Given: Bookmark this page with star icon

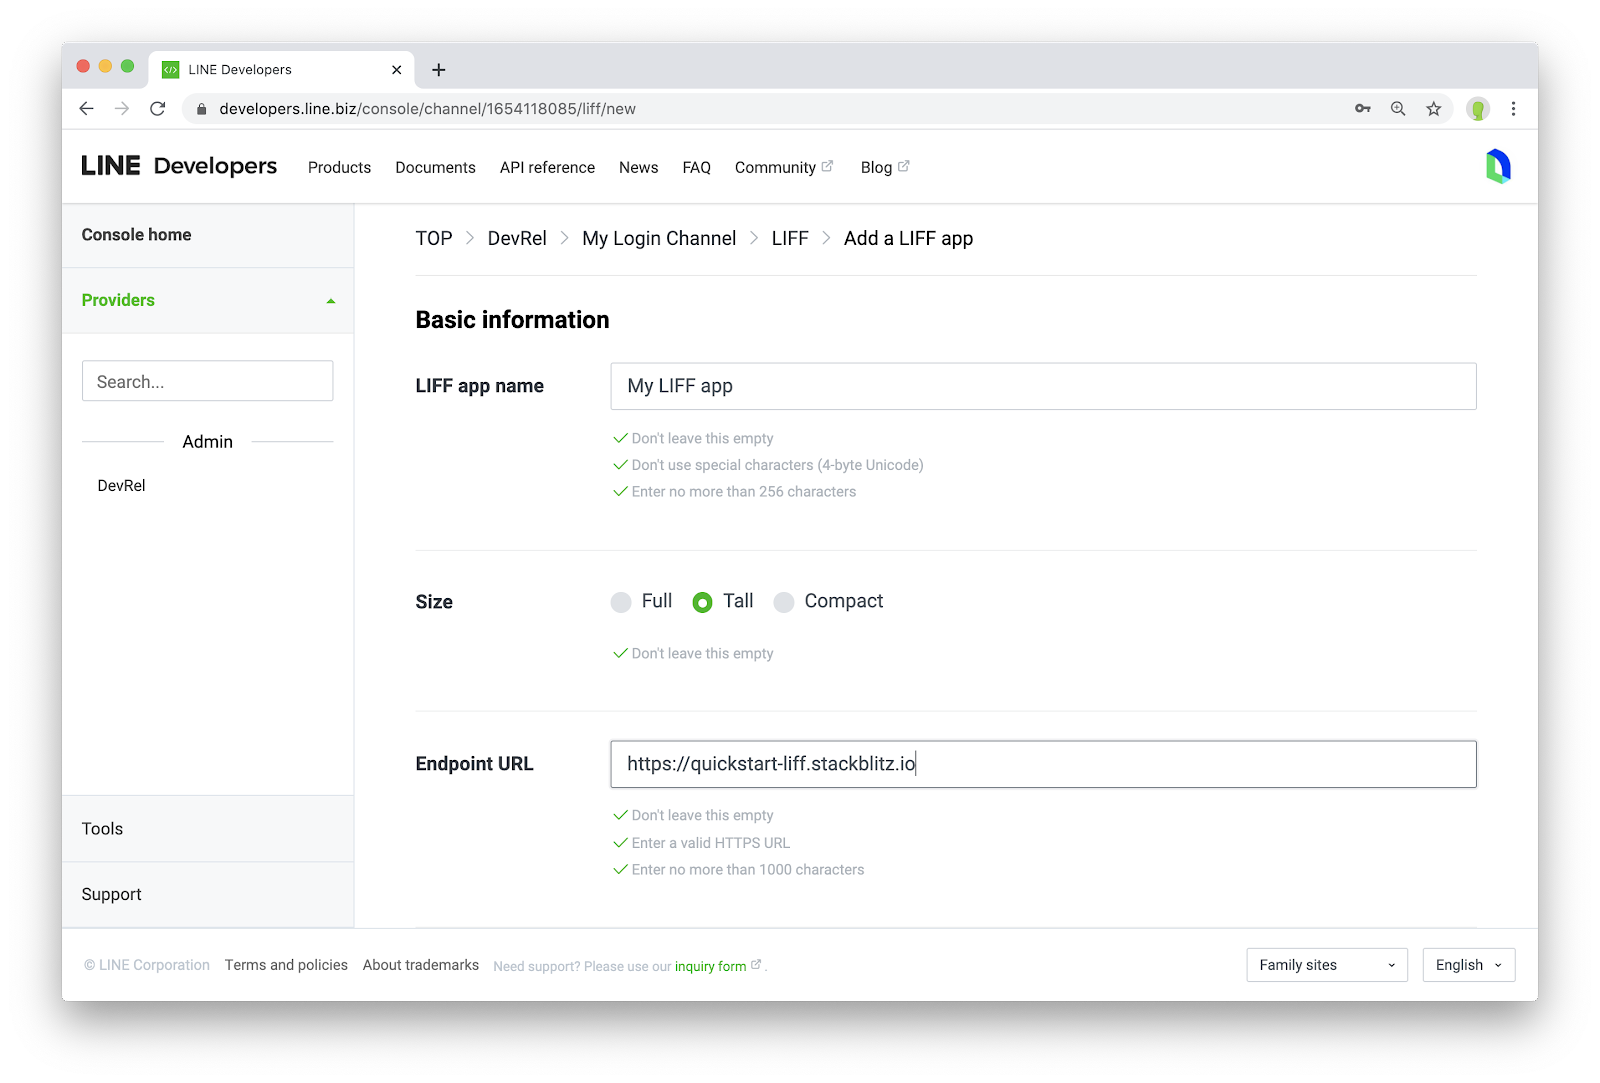Looking at the screenshot, I should point(1434,109).
